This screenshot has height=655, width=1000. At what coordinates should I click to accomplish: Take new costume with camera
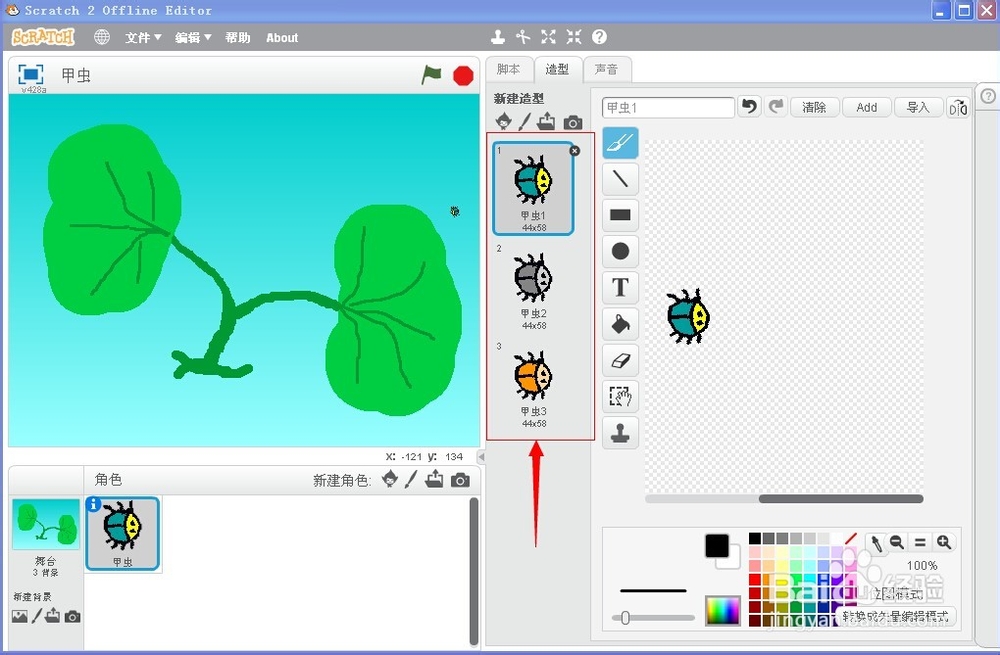(x=573, y=122)
